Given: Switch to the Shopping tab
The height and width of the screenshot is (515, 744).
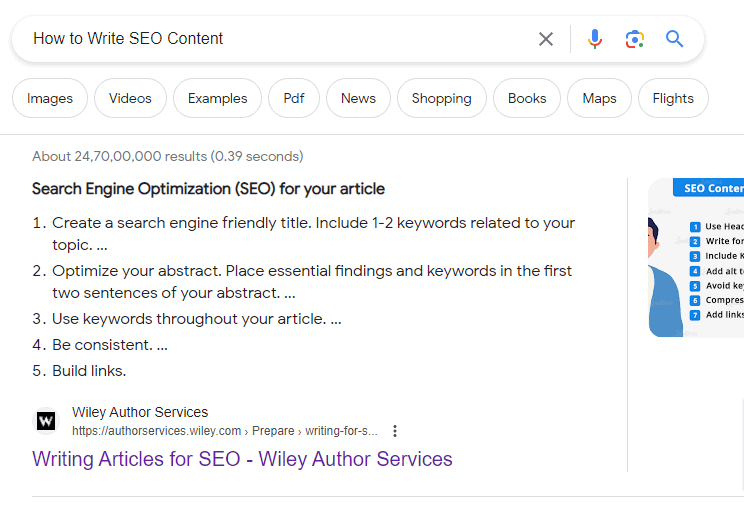Looking at the screenshot, I should click(x=441, y=98).
